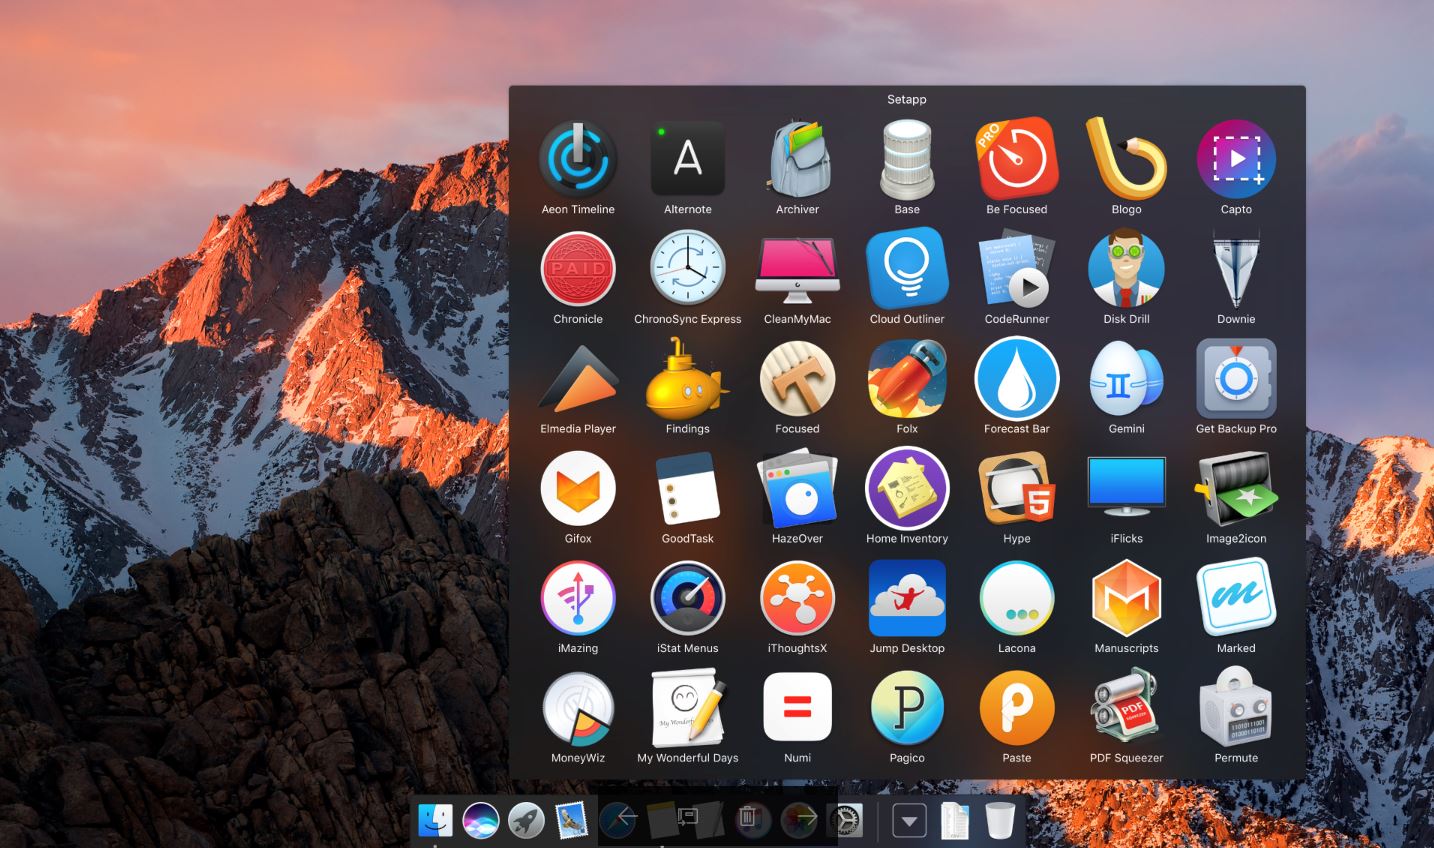Open the Folx rocket icon
The height and width of the screenshot is (848, 1434).
tap(907, 379)
